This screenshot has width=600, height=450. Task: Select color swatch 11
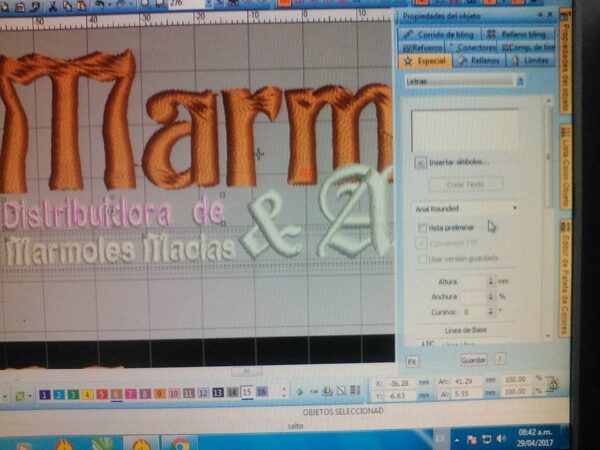coord(189,393)
